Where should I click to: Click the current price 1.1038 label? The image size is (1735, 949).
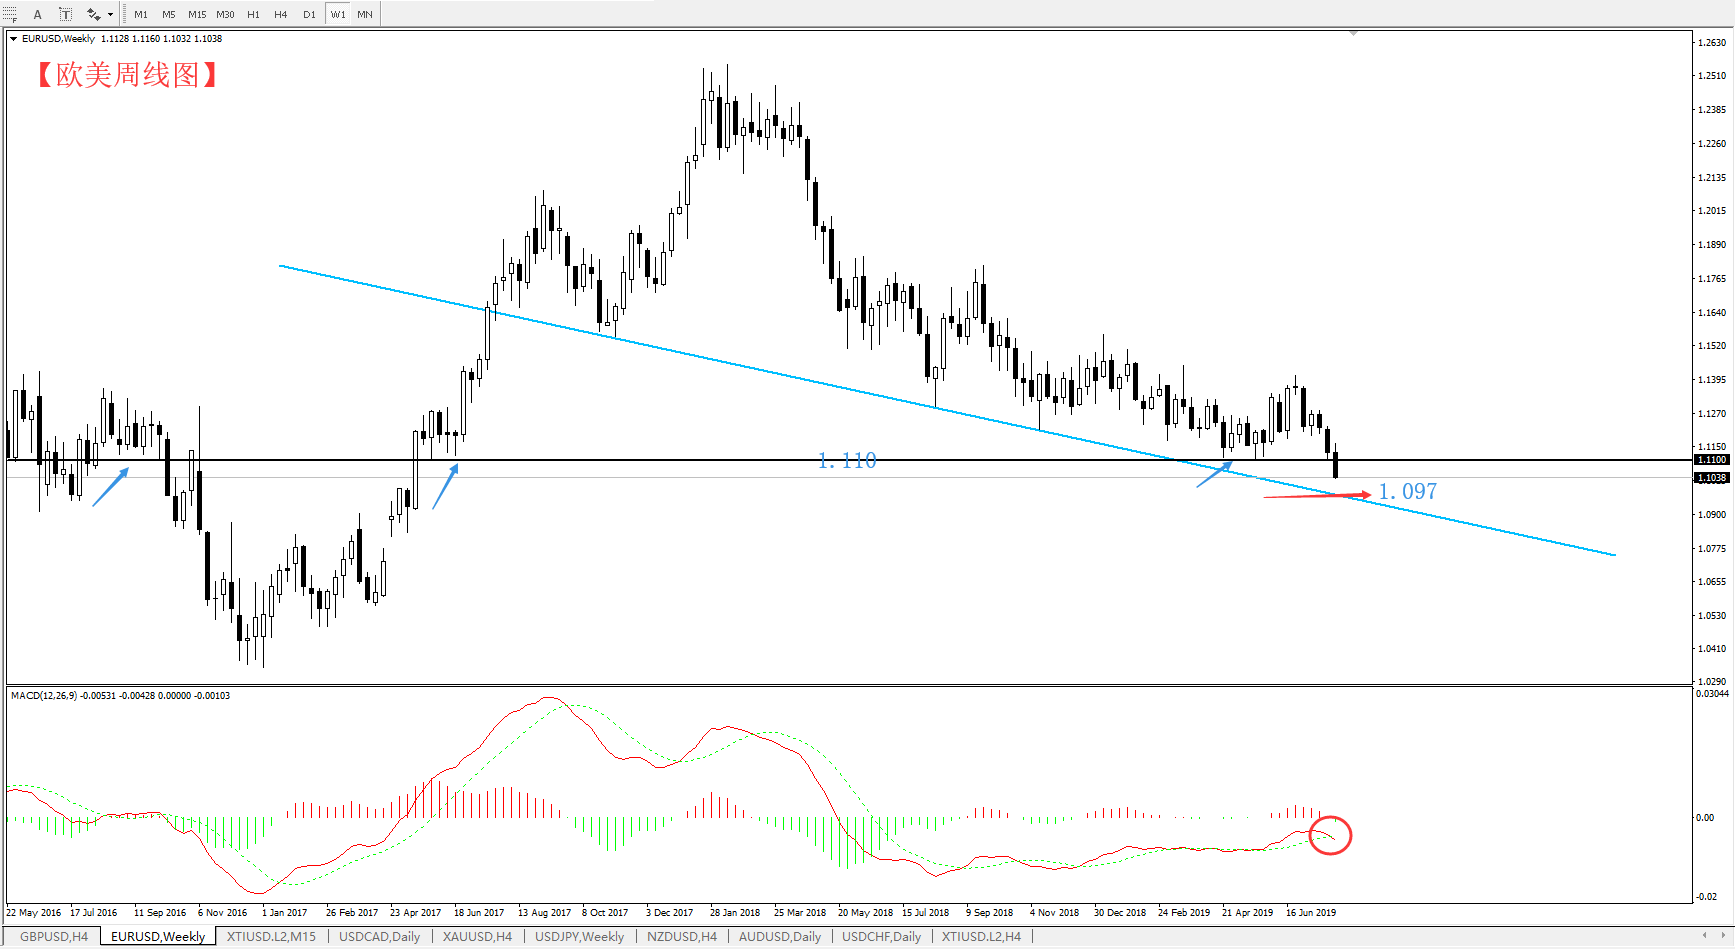[x=1712, y=478]
